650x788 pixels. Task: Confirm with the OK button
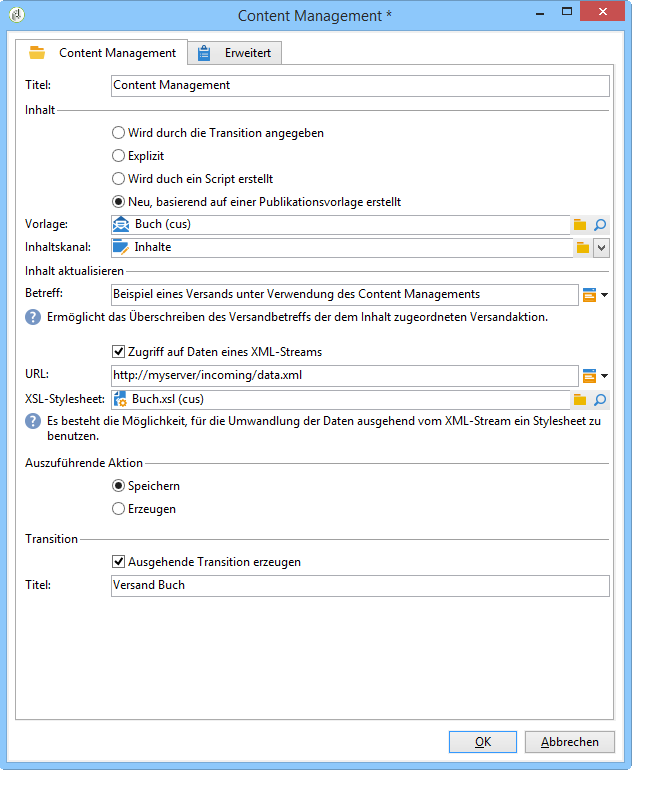click(x=483, y=742)
